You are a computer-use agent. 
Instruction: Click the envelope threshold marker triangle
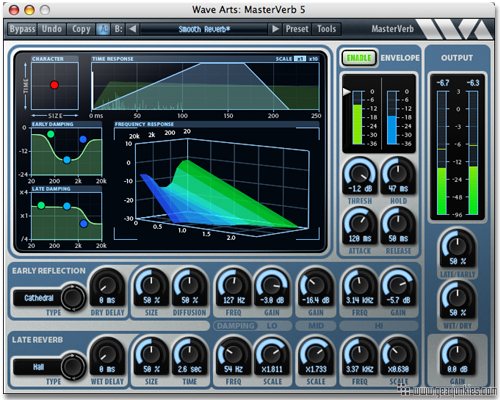(x=347, y=91)
